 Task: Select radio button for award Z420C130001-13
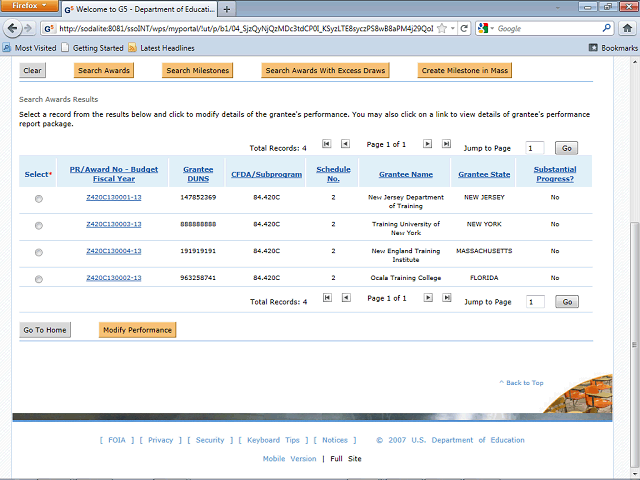pyautogui.click(x=39, y=199)
